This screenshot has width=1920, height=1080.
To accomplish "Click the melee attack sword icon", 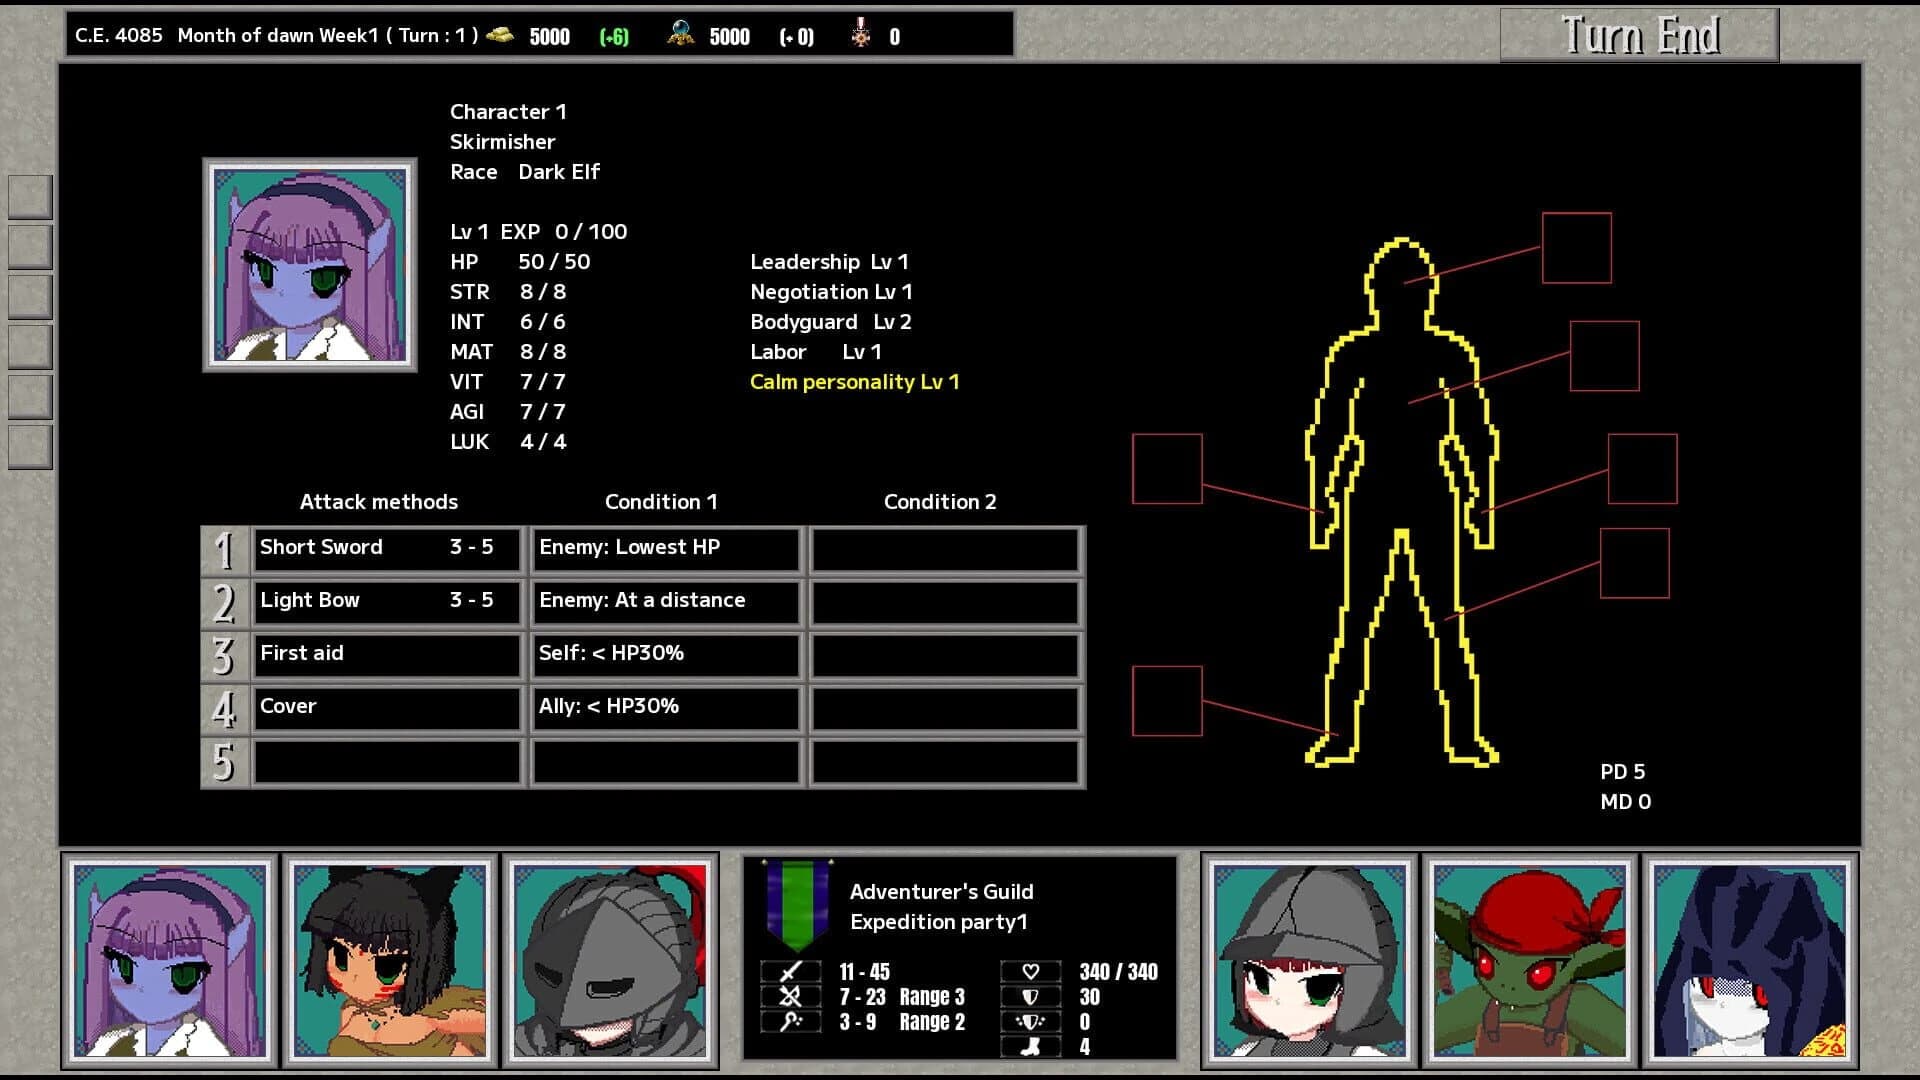I will tap(790, 970).
